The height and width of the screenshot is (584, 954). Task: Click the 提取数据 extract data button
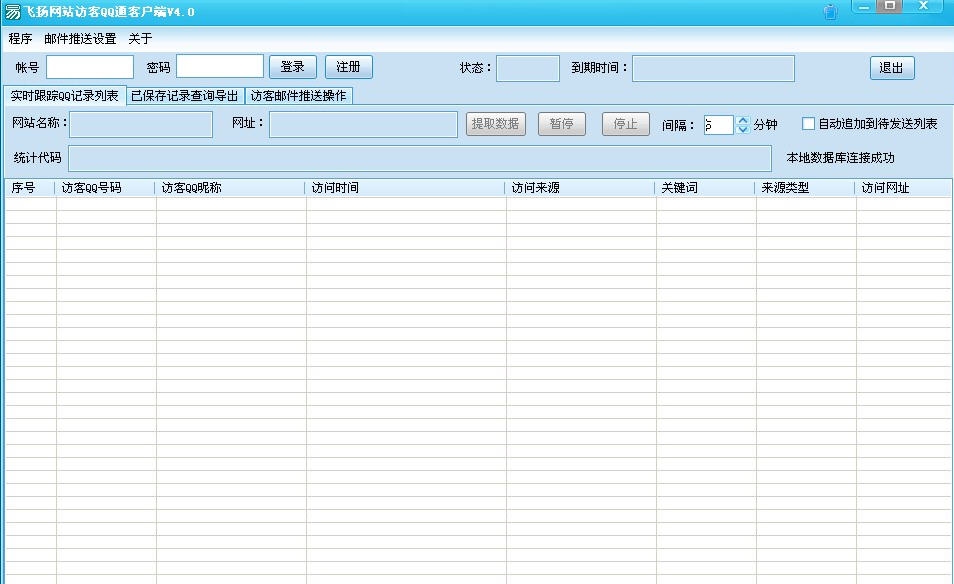[498, 124]
